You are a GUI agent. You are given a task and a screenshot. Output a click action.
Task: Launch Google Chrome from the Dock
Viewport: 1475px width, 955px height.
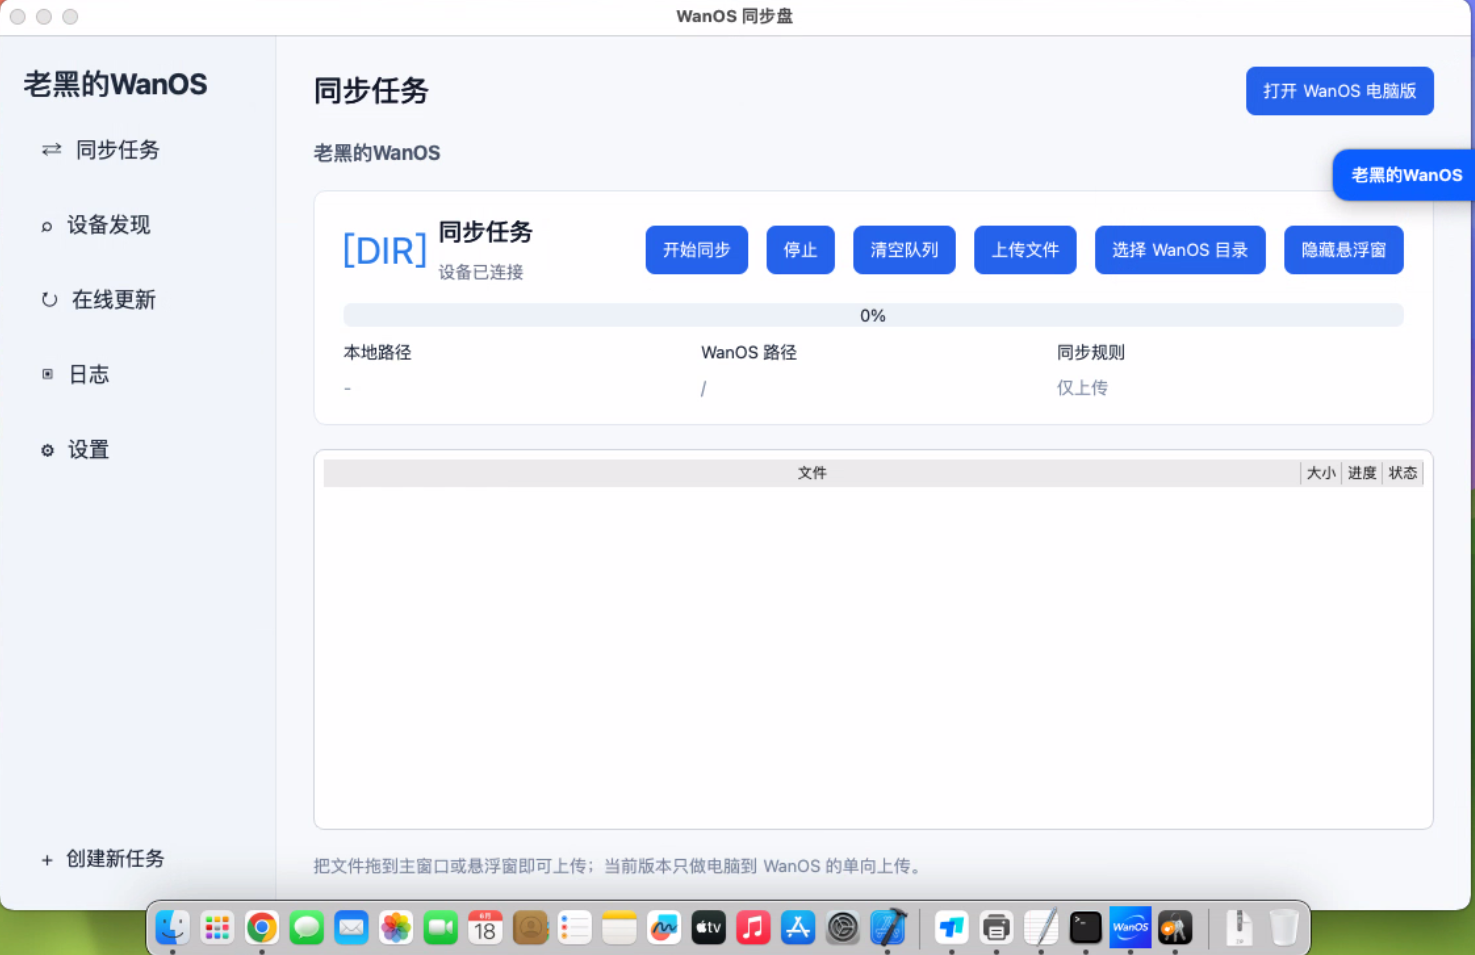click(262, 928)
